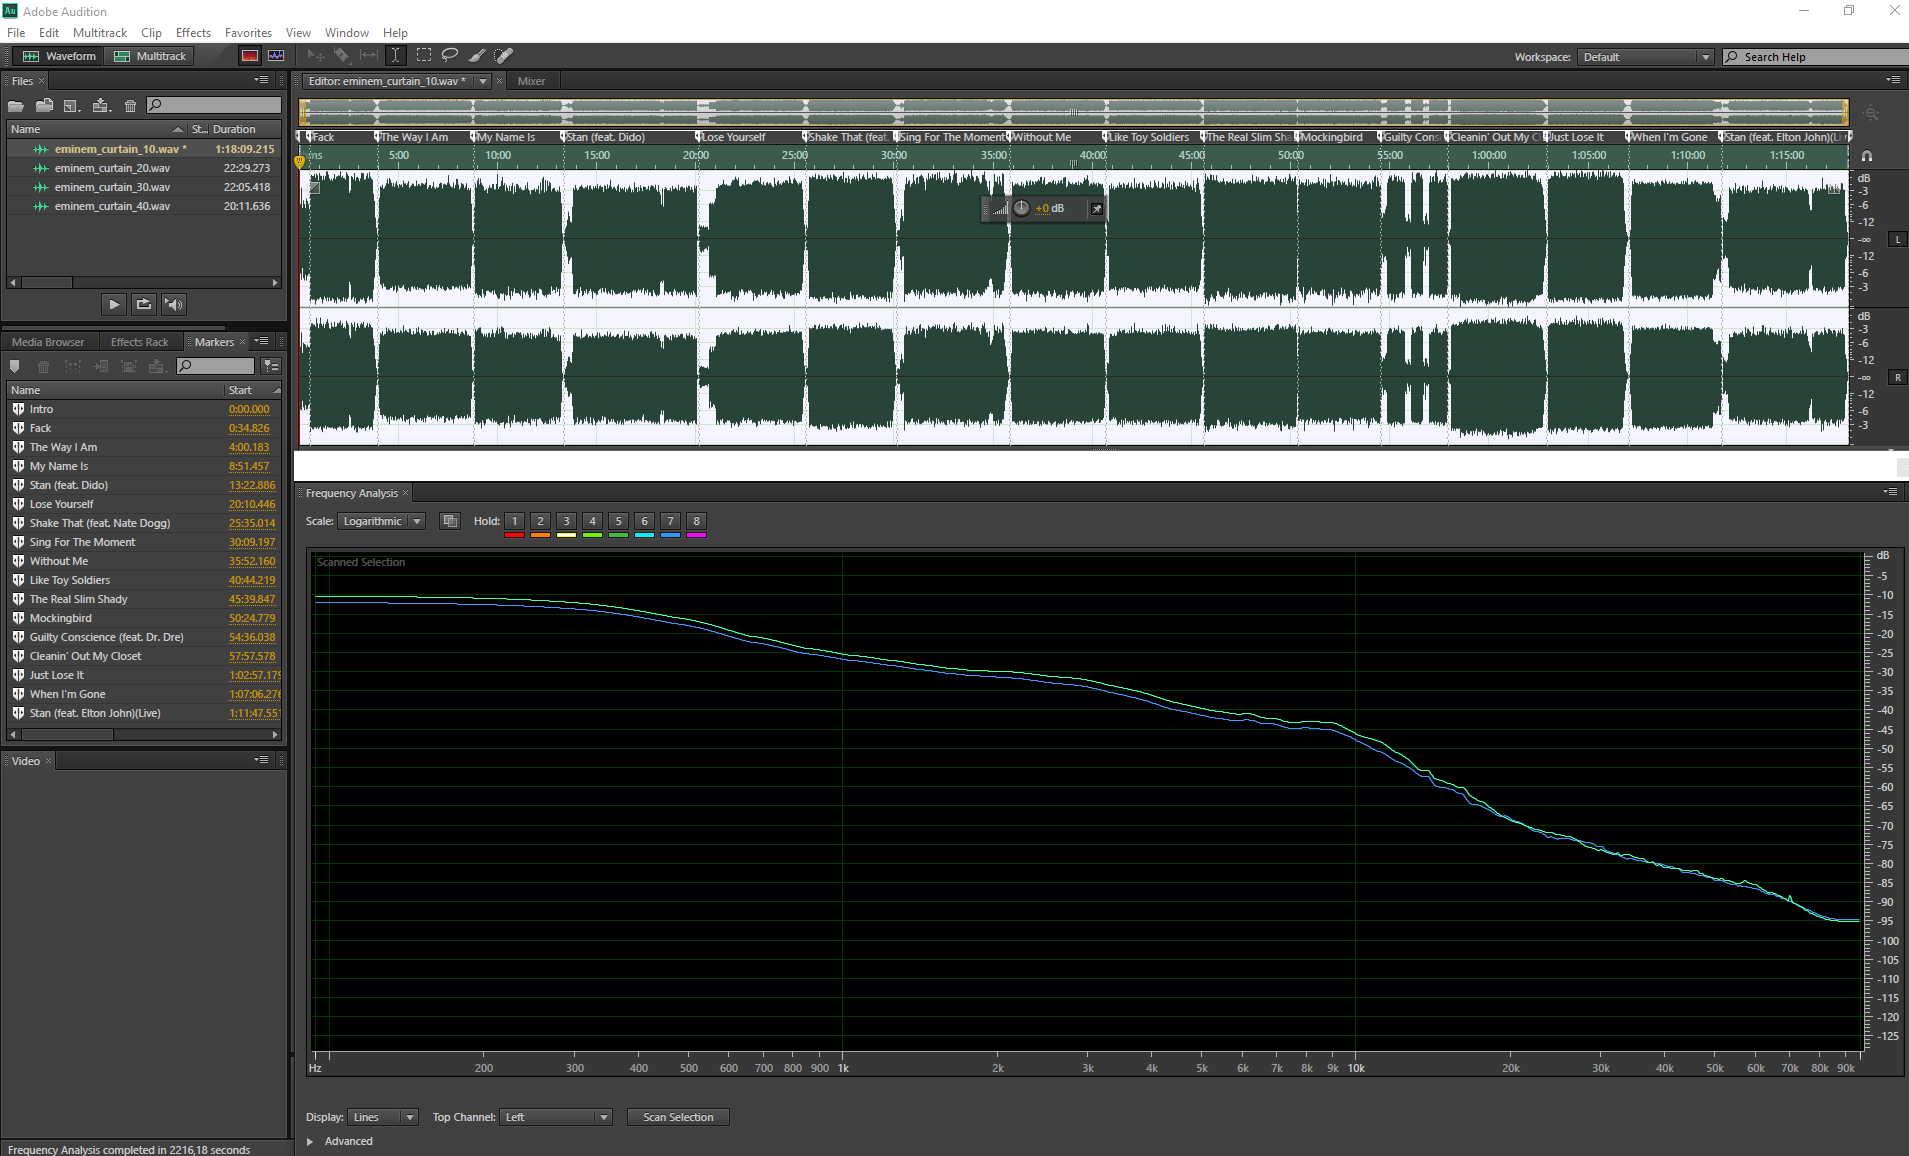Open the Markers panel menu
1909x1156 pixels.
click(261, 341)
